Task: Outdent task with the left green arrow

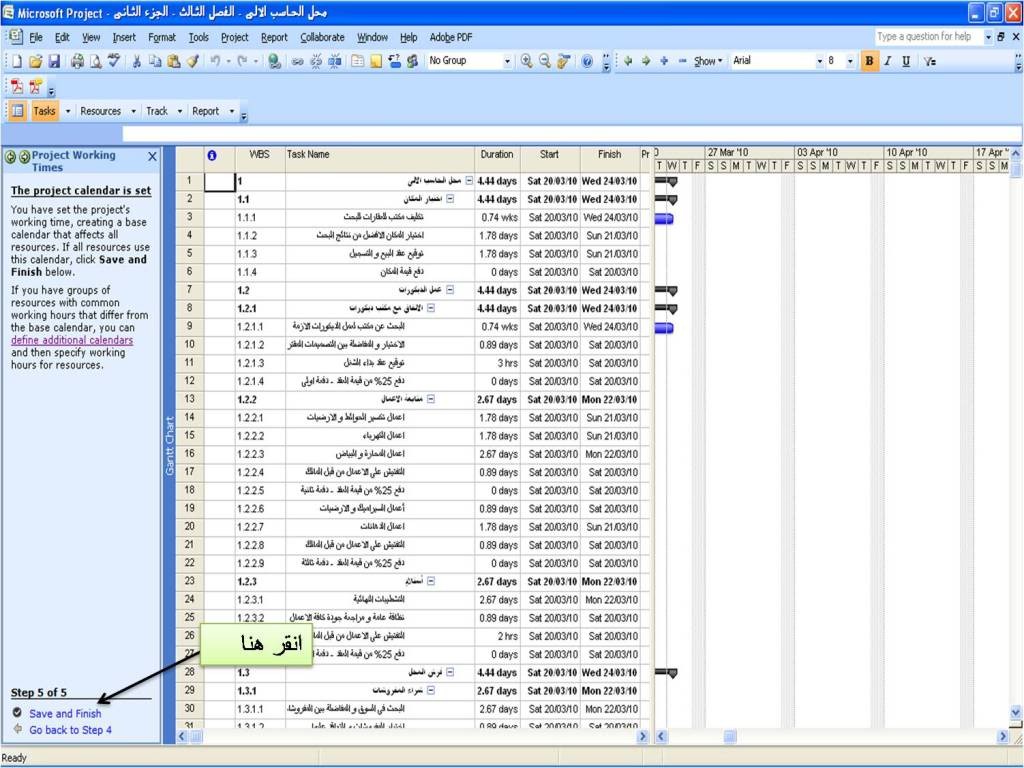Action: 628,61
